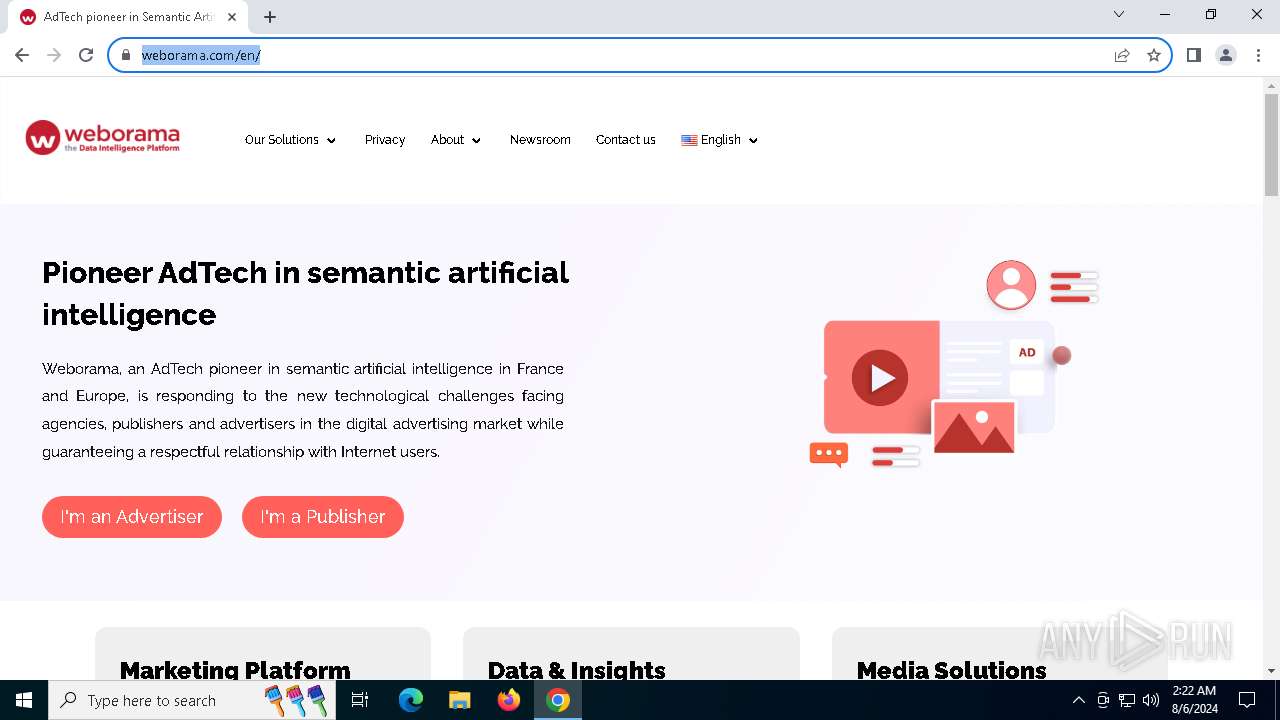This screenshot has height=720, width=1280.
Task: Launch Microsoft Edge from taskbar
Action: [x=411, y=700]
